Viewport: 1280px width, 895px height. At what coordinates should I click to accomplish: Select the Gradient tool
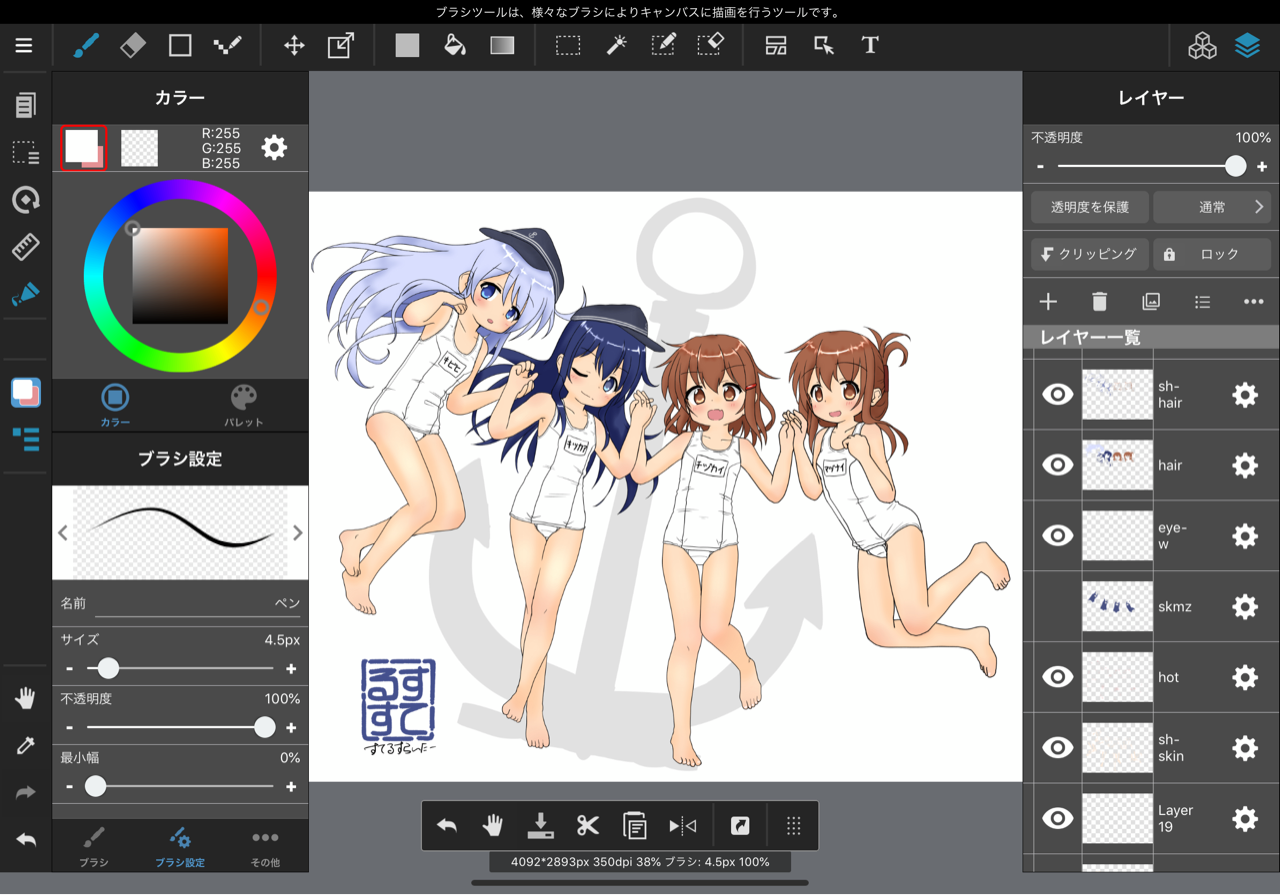[x=502, y=46]
